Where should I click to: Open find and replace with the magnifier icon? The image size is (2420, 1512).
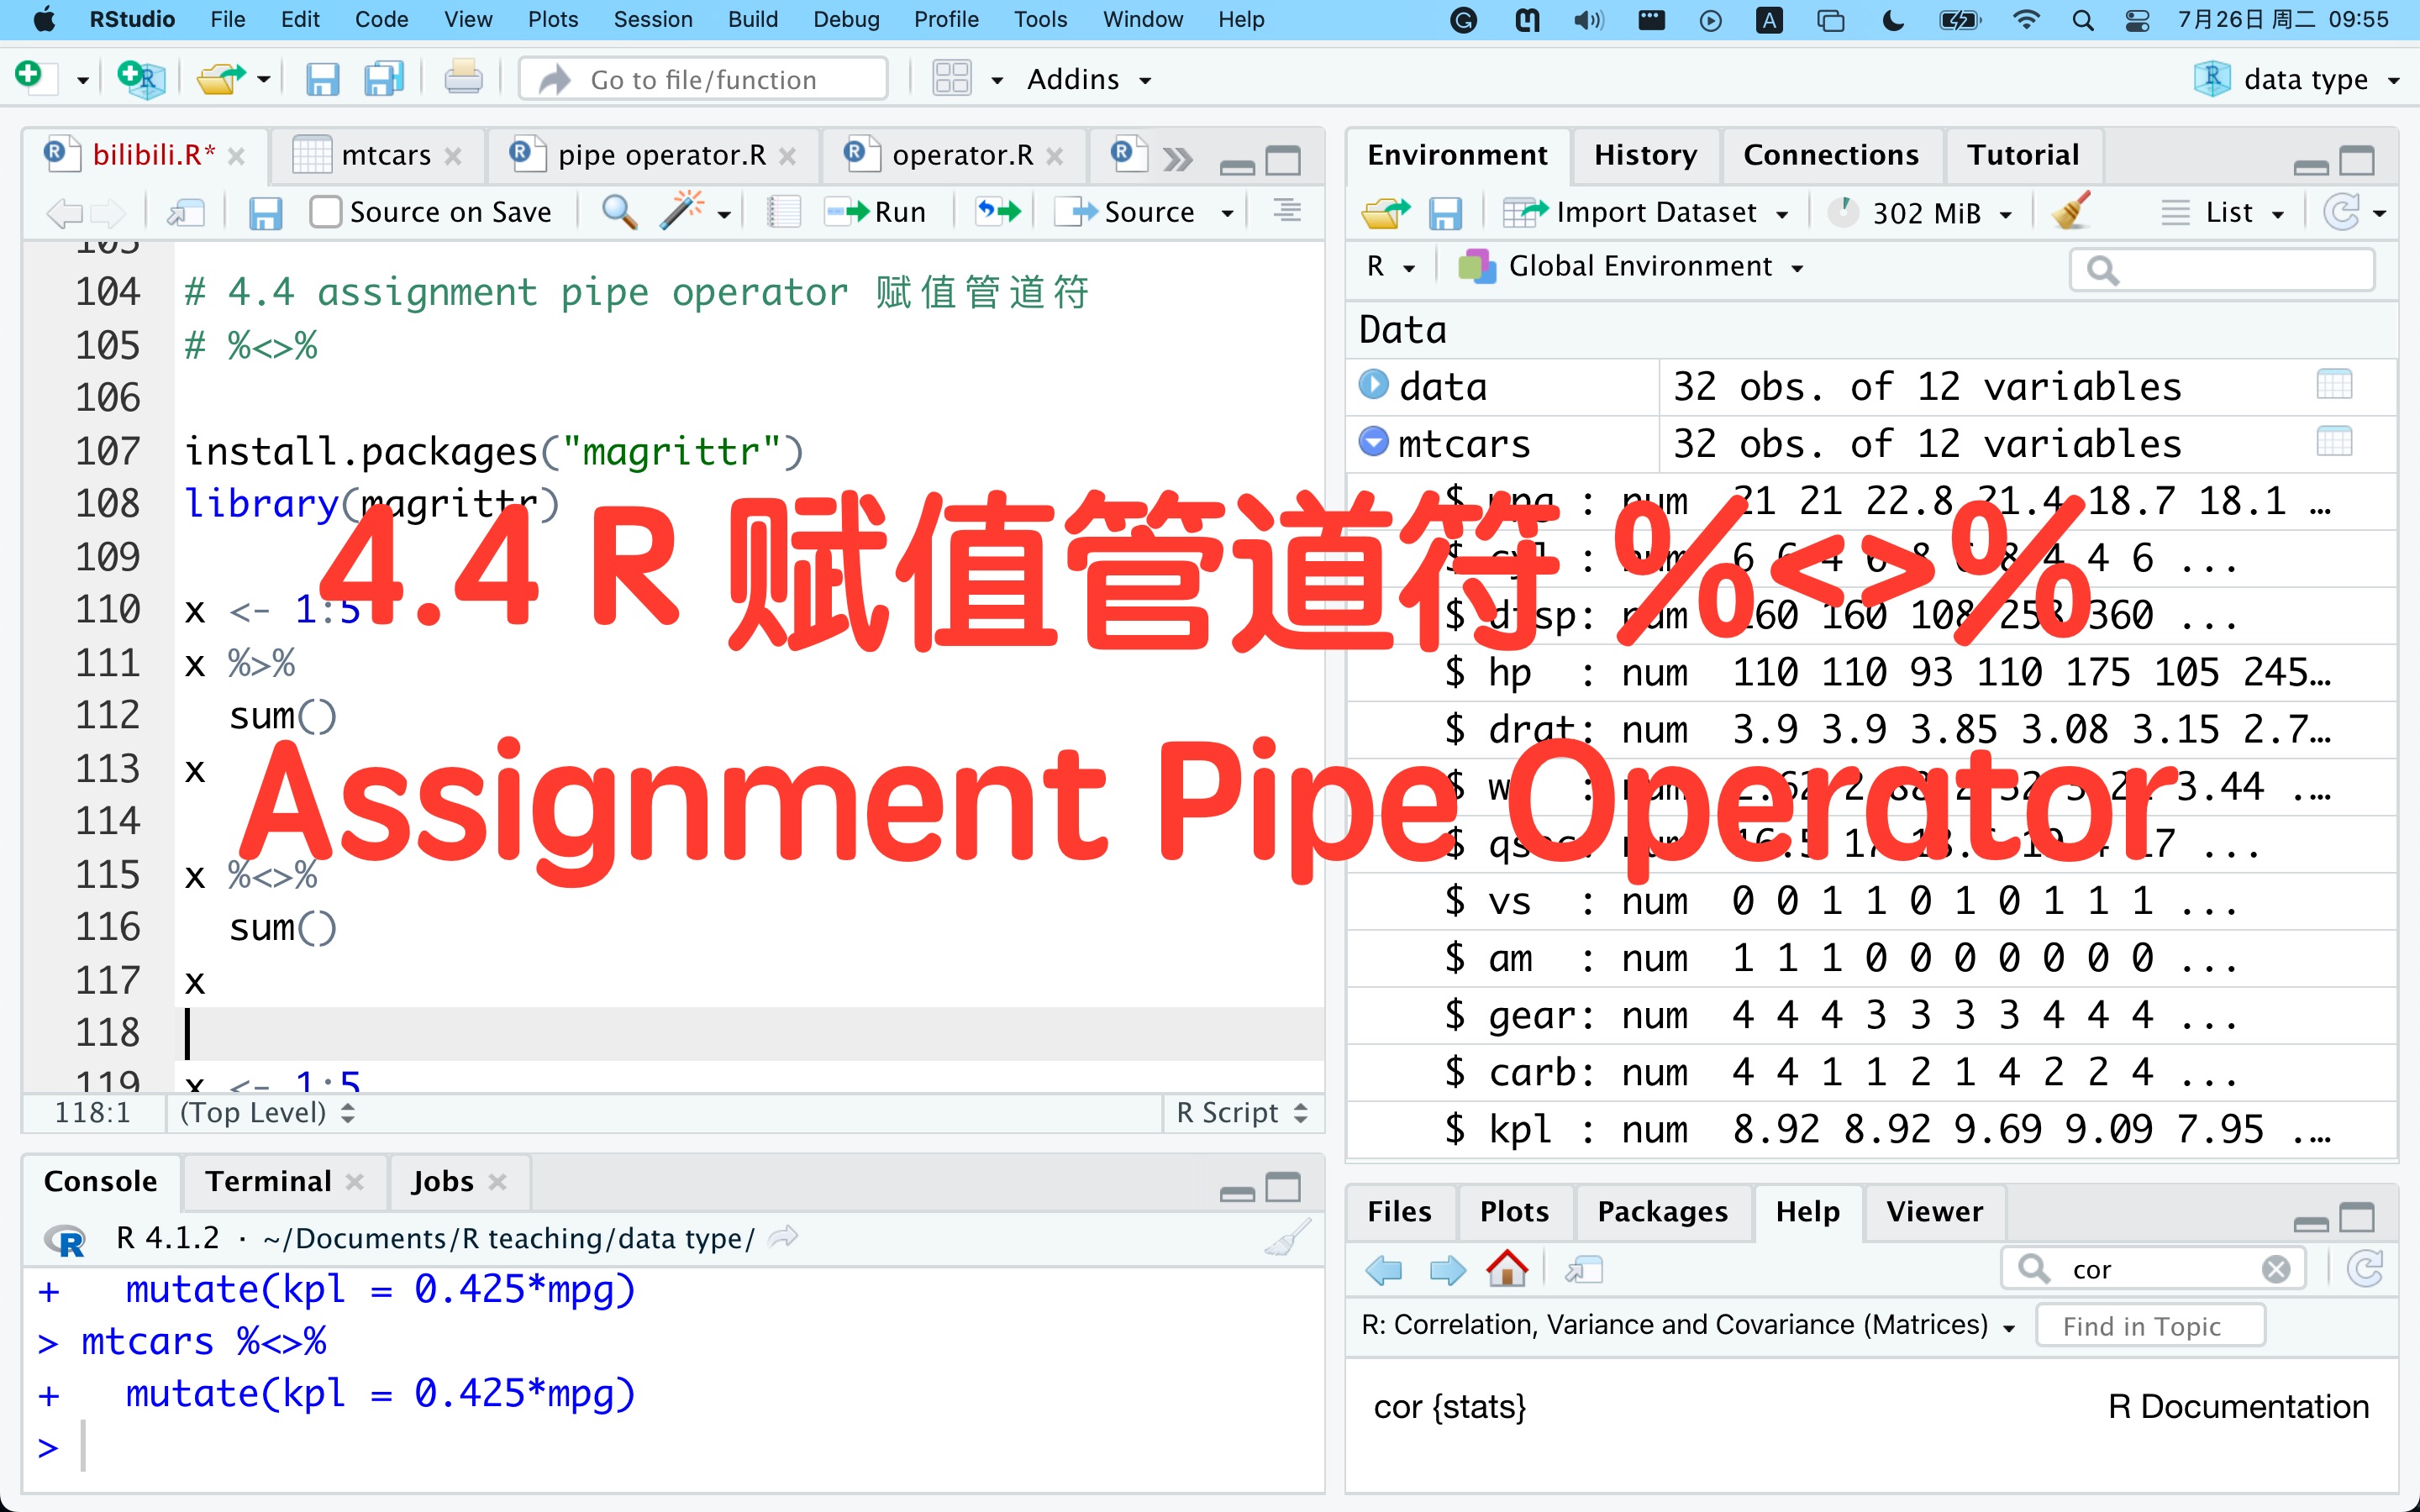point(619,212)
